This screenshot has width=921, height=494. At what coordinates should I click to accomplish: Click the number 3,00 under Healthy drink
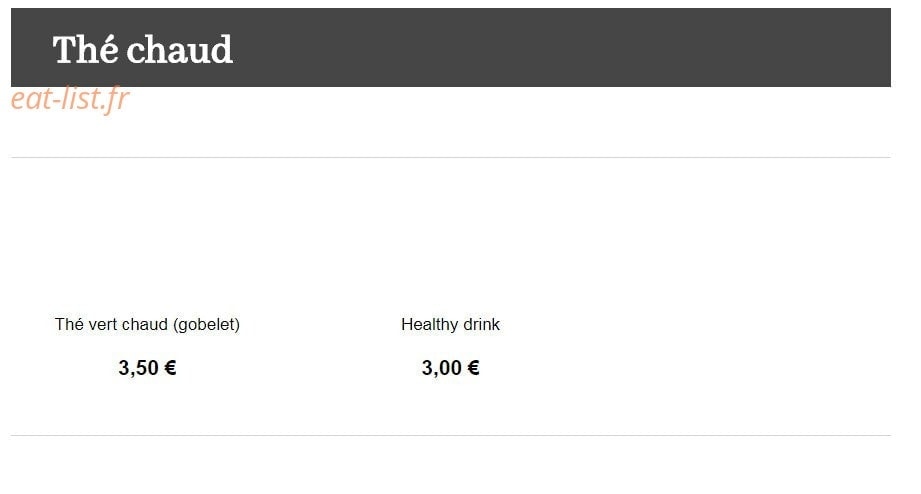coord(442,368)
